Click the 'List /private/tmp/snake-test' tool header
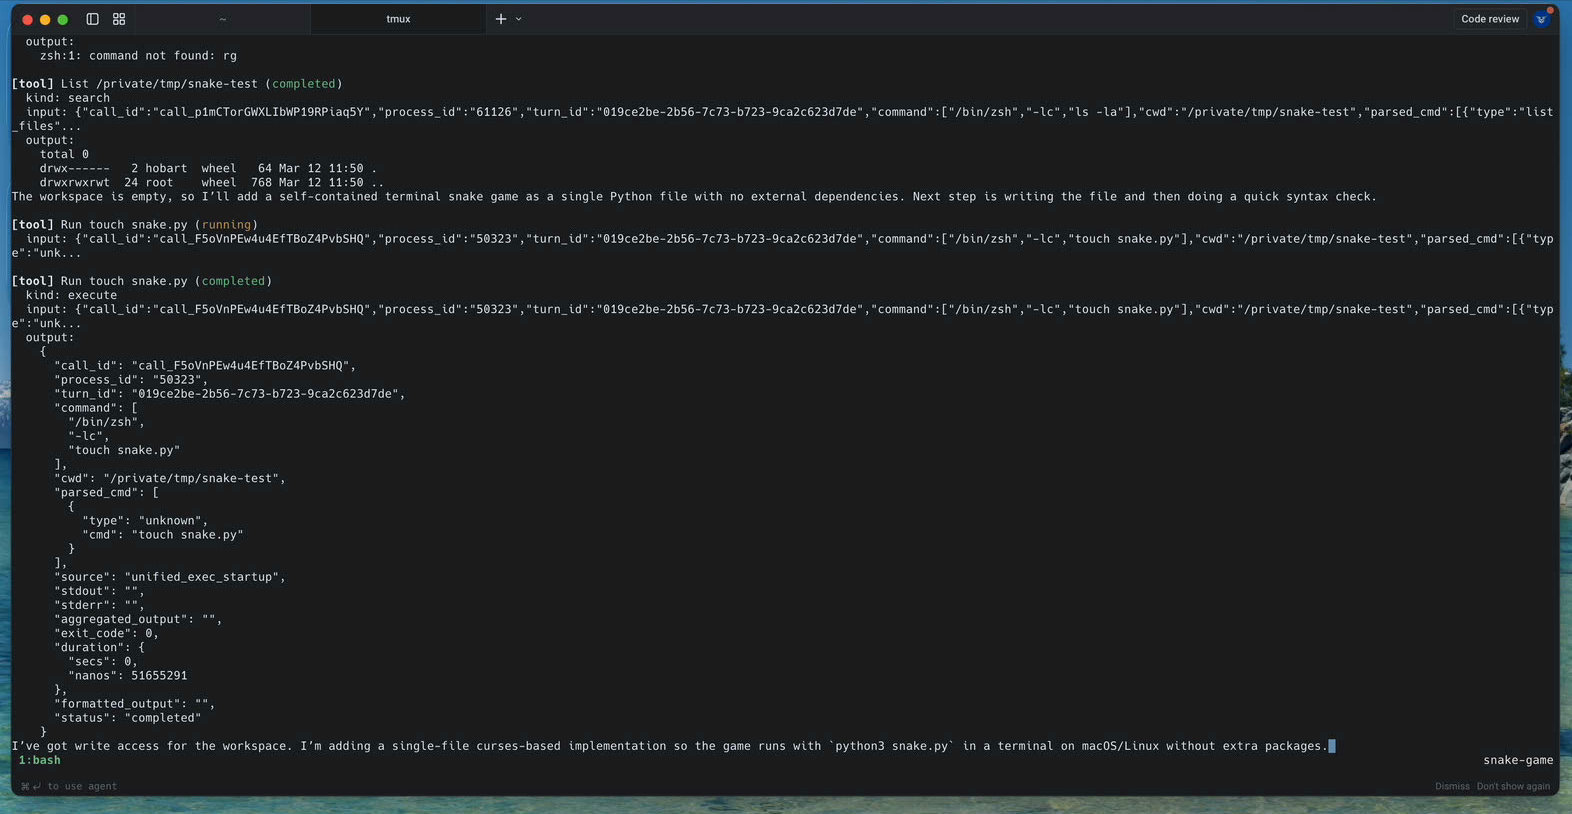This screenshot has height=814, width=1572. (177, 84)
